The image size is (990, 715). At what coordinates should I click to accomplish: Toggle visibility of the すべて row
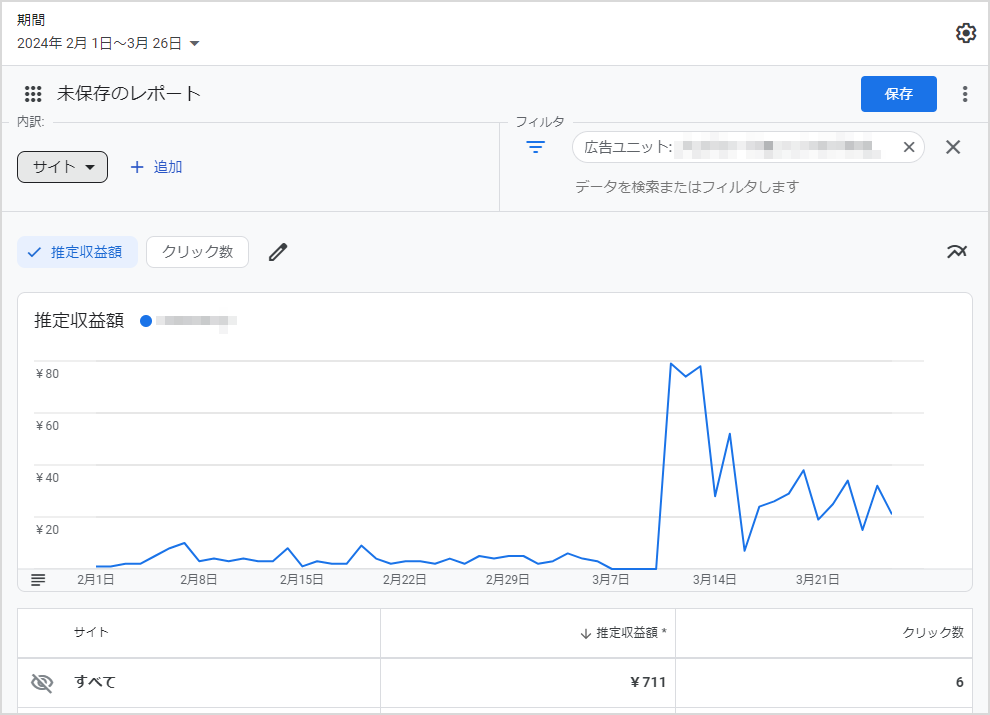pyautogui.click(x=41, y=683)
